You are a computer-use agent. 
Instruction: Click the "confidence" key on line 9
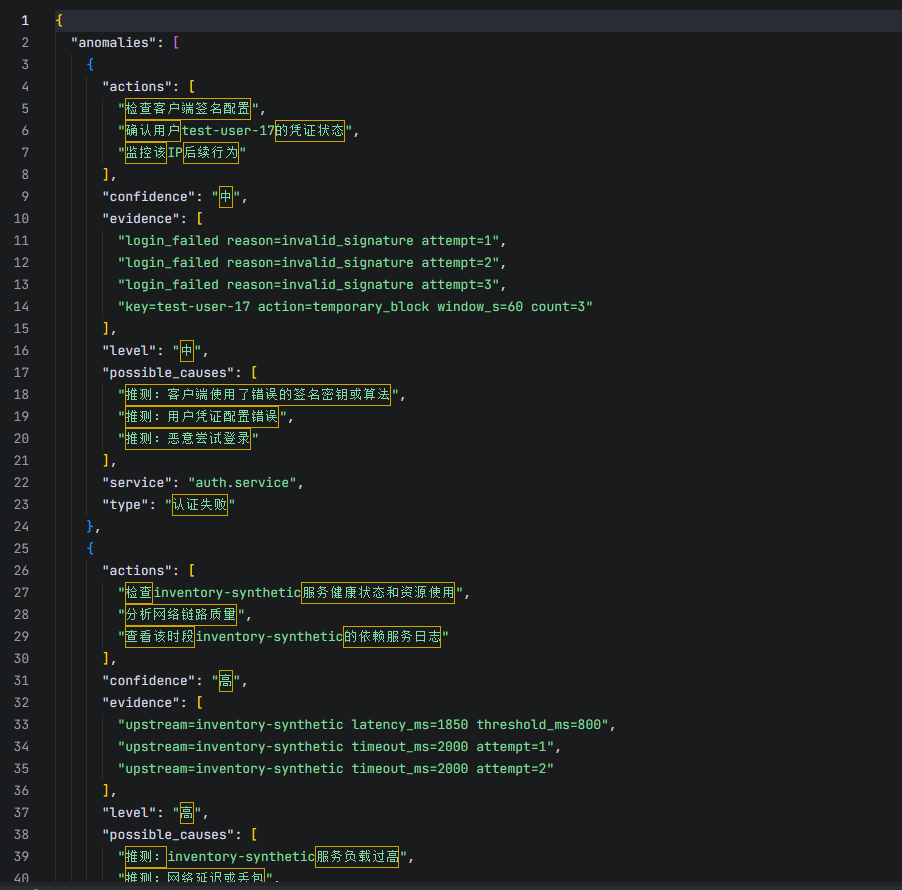pyautogui.click(x=148, y=197)
